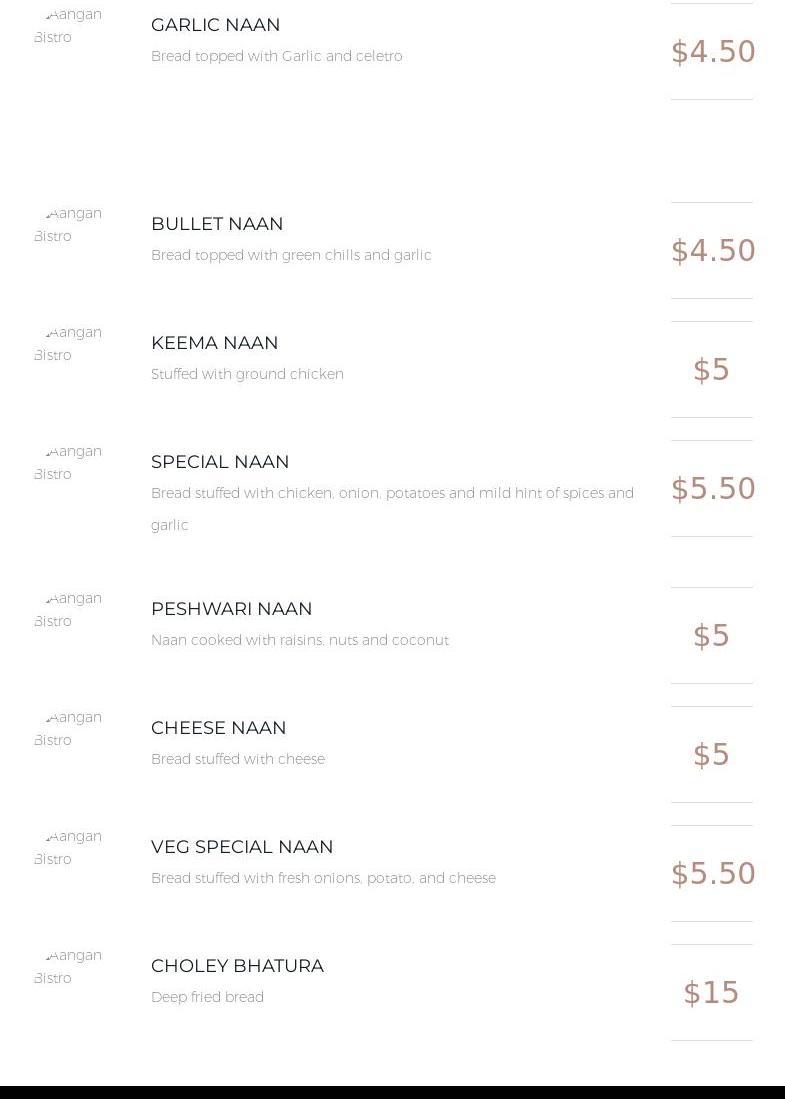Open the Special Naan heading

(x=220, y=462)
